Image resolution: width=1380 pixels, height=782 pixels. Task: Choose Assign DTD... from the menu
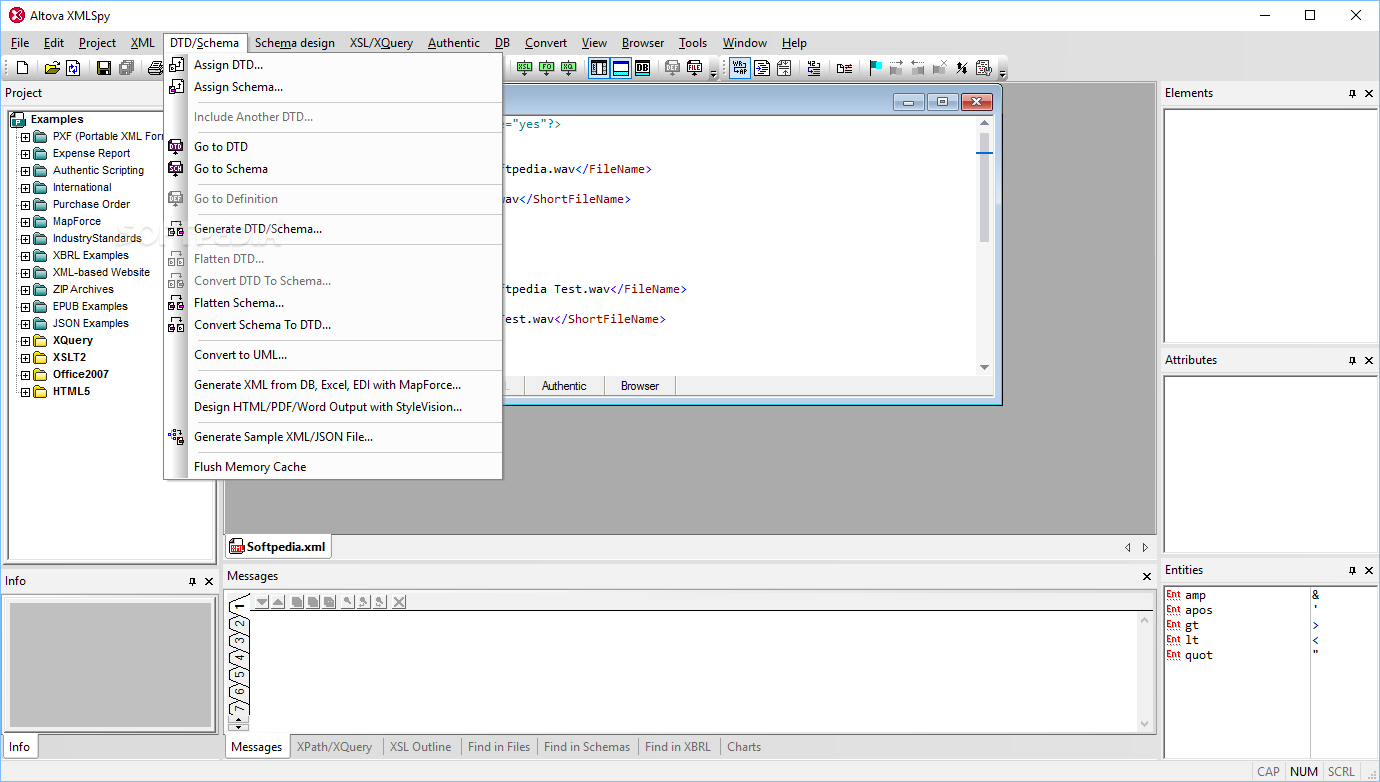[333, 65]
